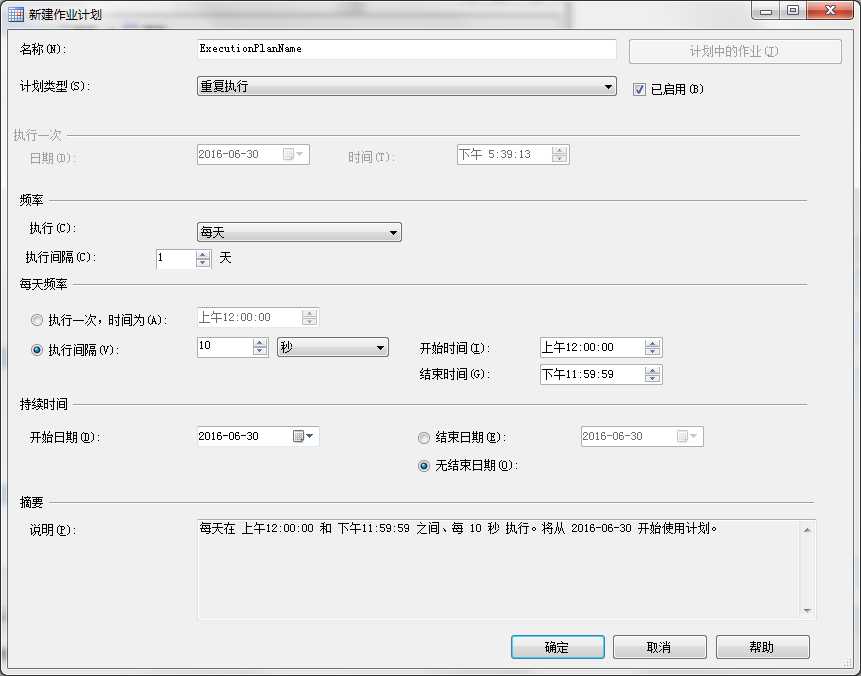Viewport: 861px width, 676px height.
Task: Maximize the 新建作业计划 window
Action: [793, 10]
